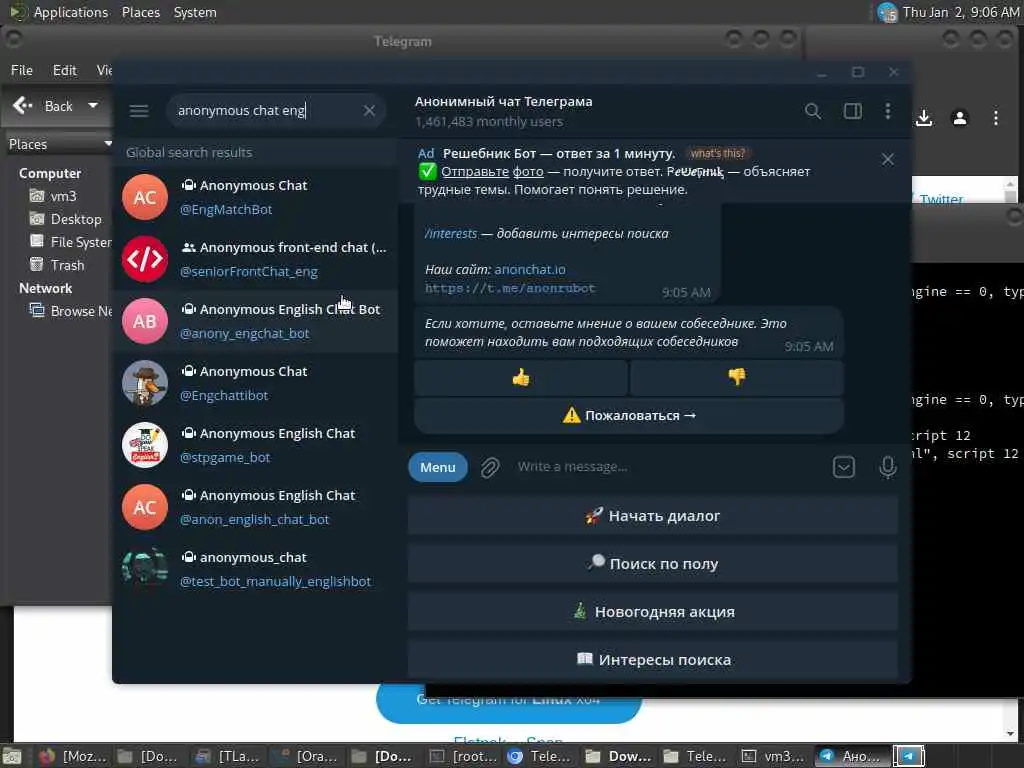Open the bot Menu button
Viewport: 1024px width, 768px height.
[x=438, y=467]
